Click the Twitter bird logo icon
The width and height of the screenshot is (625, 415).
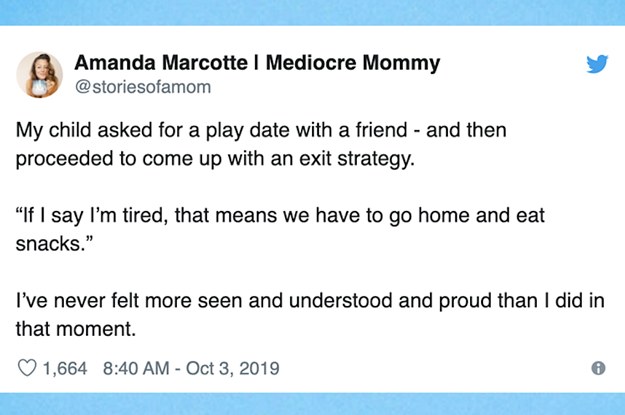(597, 64)
